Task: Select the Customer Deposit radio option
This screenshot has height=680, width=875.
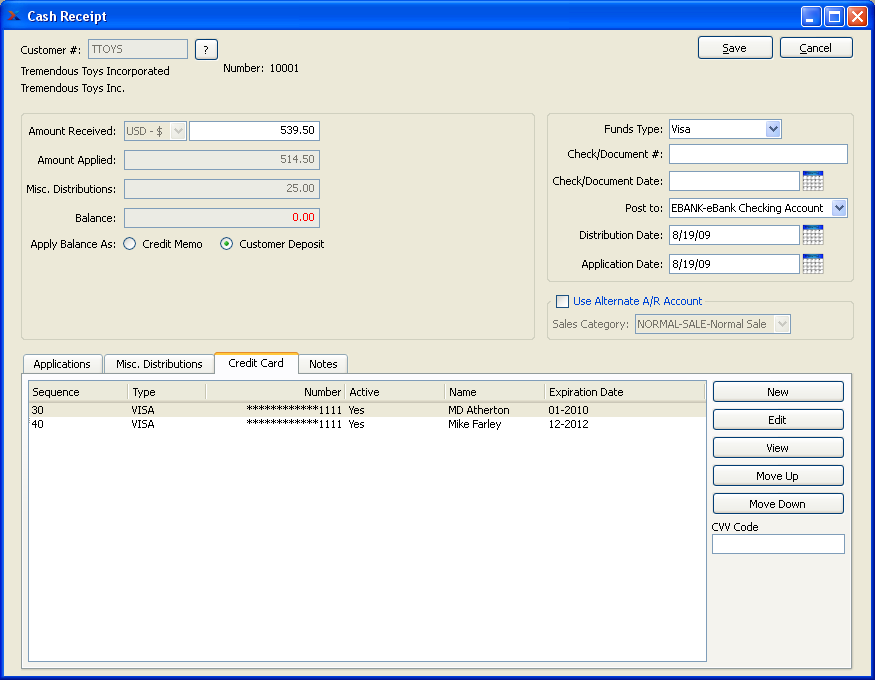Action: (227, 244)
